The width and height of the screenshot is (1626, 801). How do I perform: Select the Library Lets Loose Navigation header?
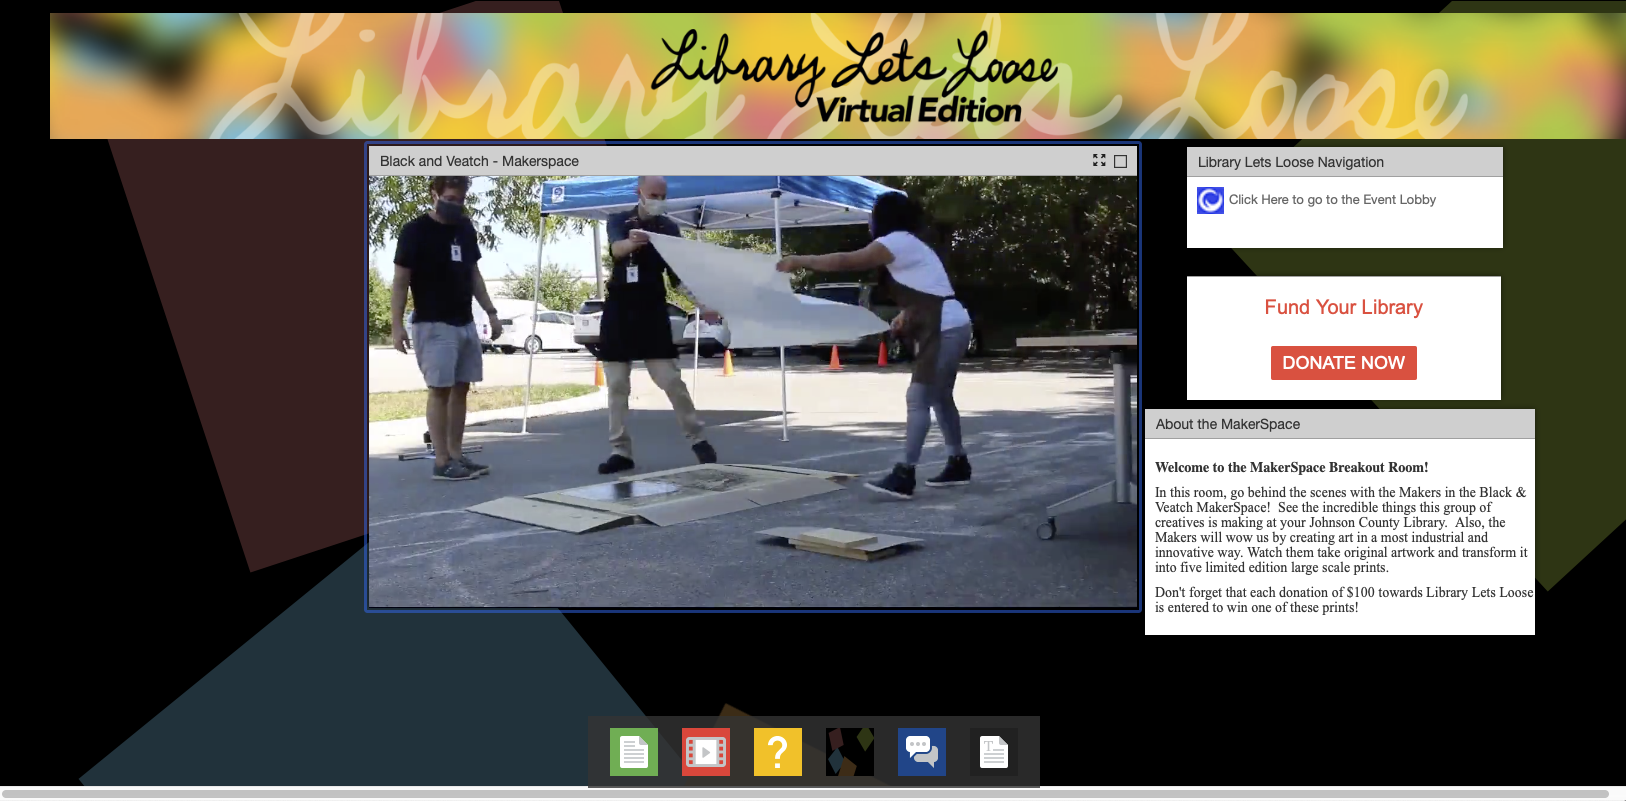(x=1344, y=162)
